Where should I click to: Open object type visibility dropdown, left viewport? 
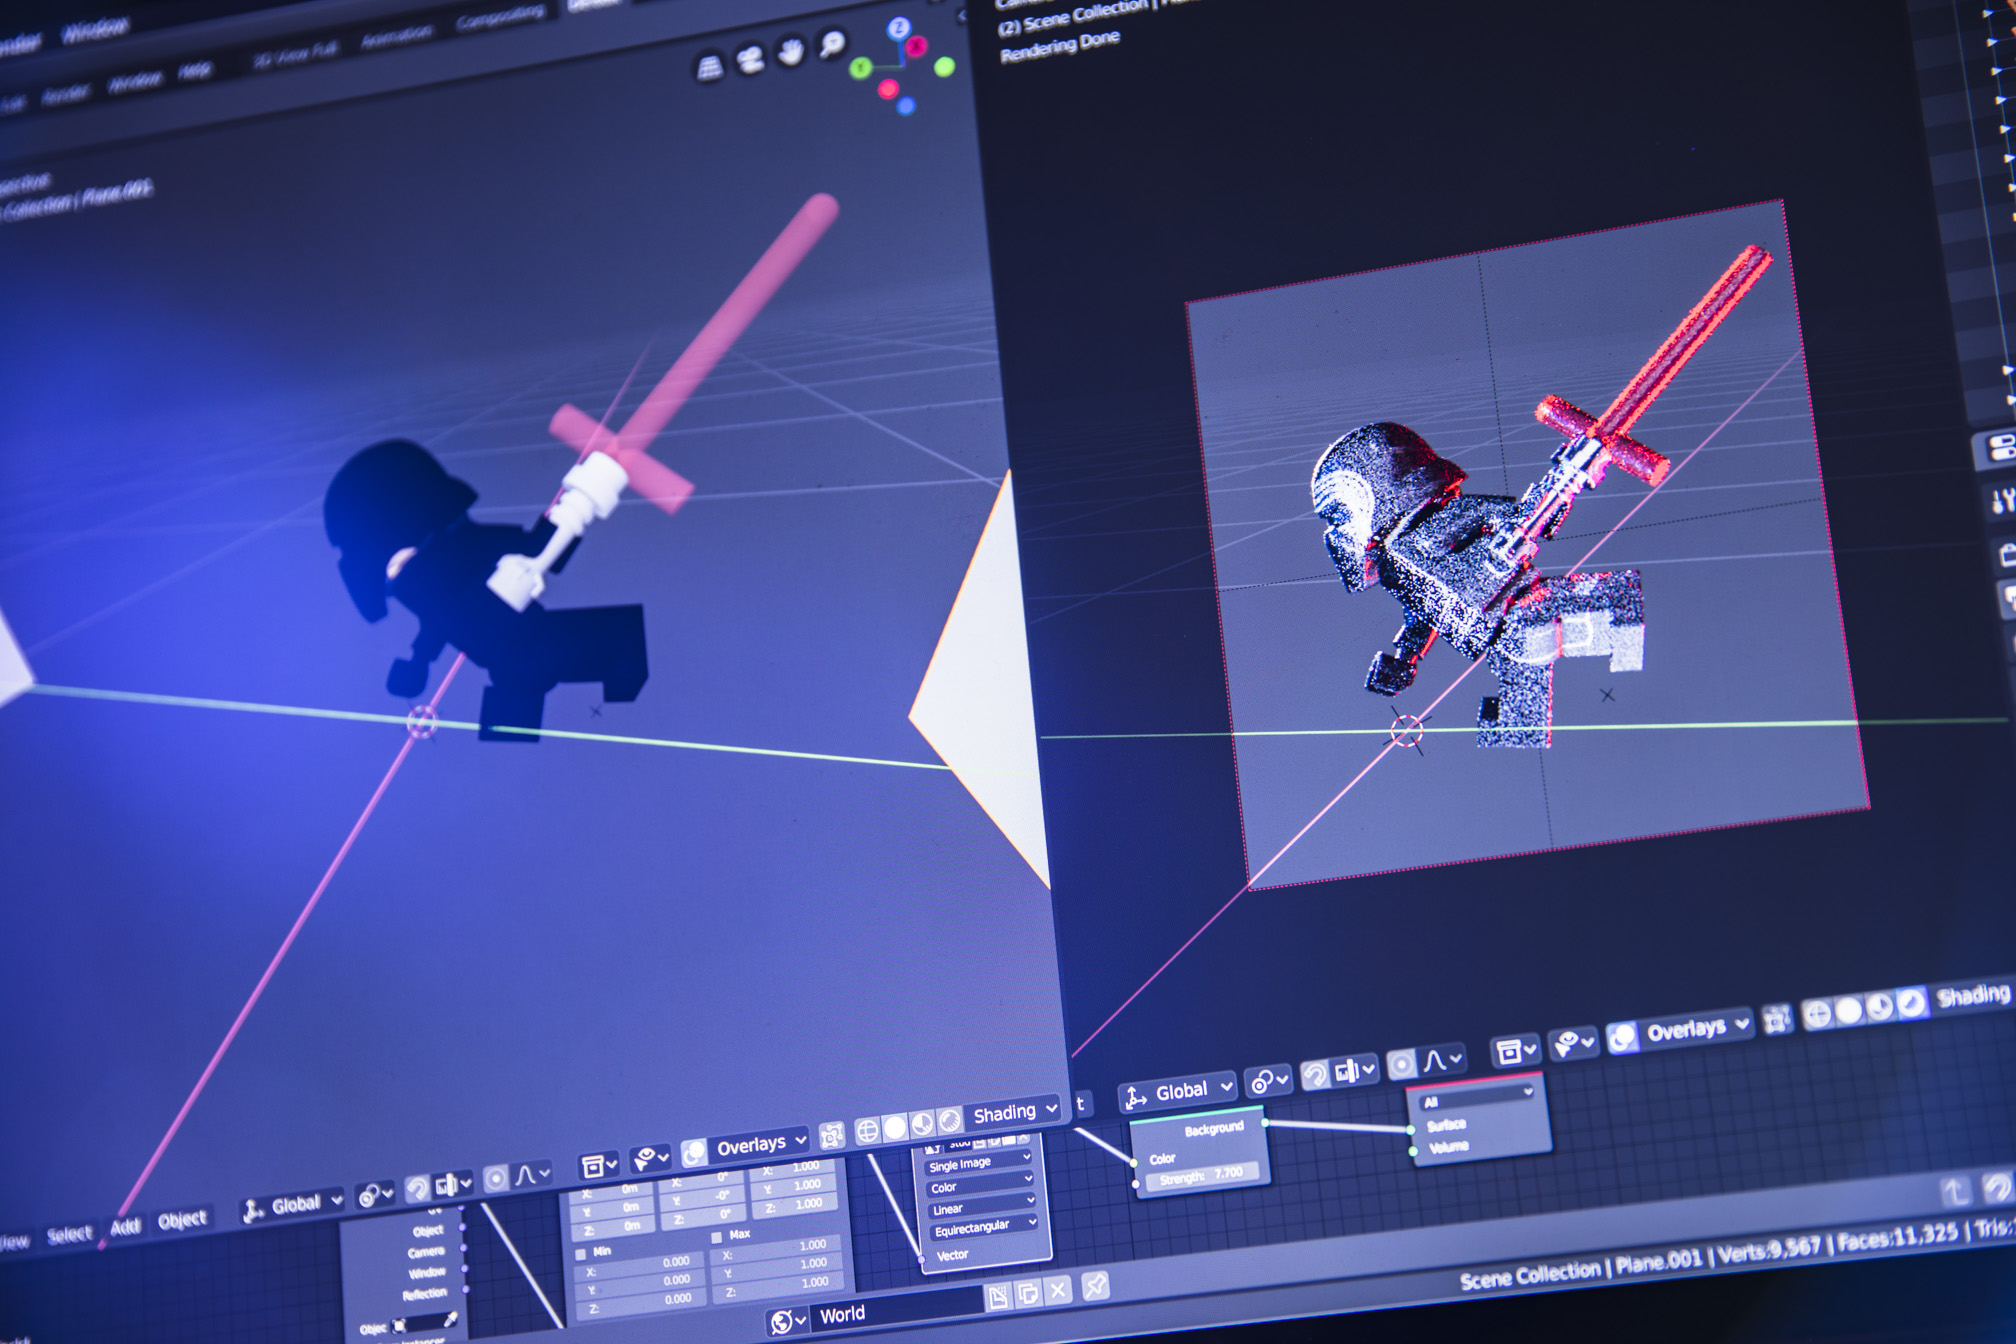point(599,1165)
